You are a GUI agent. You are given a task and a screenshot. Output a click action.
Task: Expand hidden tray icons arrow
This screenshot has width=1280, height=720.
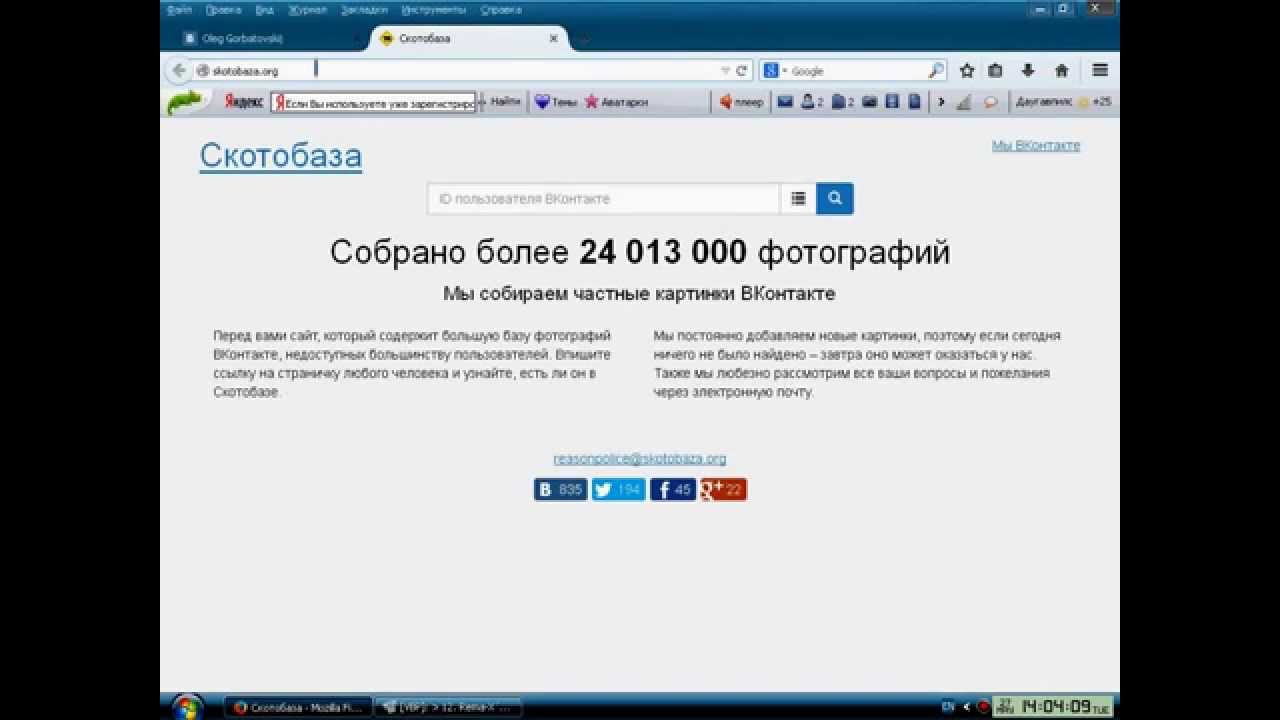coord(967,707)
